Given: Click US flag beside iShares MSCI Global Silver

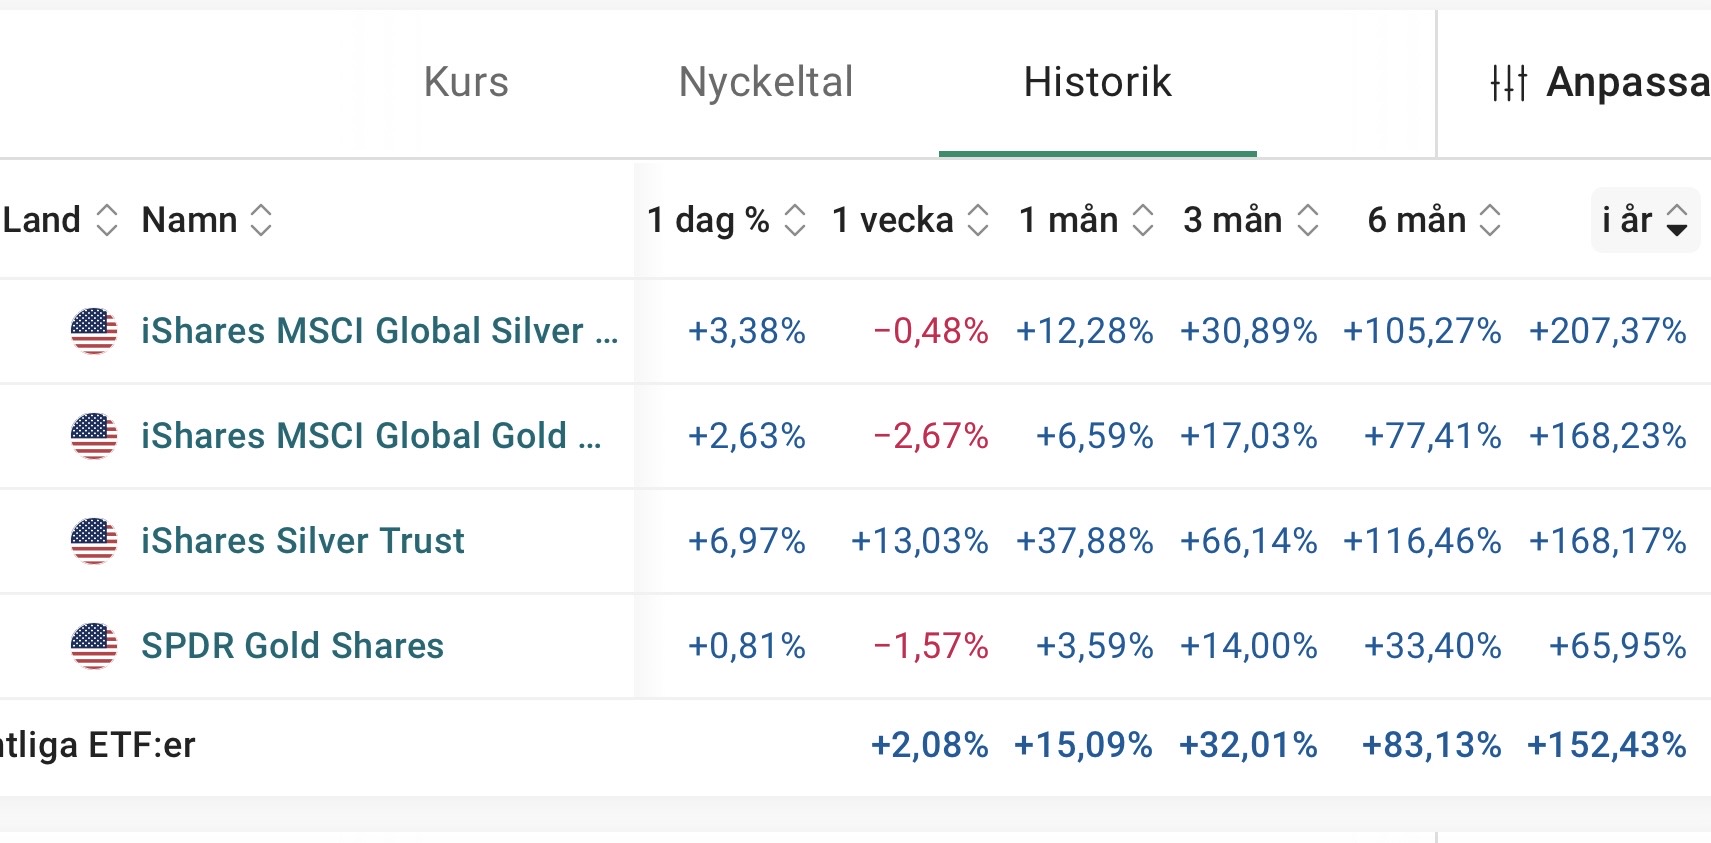Looking at the screenshot, I should point(94,331).
